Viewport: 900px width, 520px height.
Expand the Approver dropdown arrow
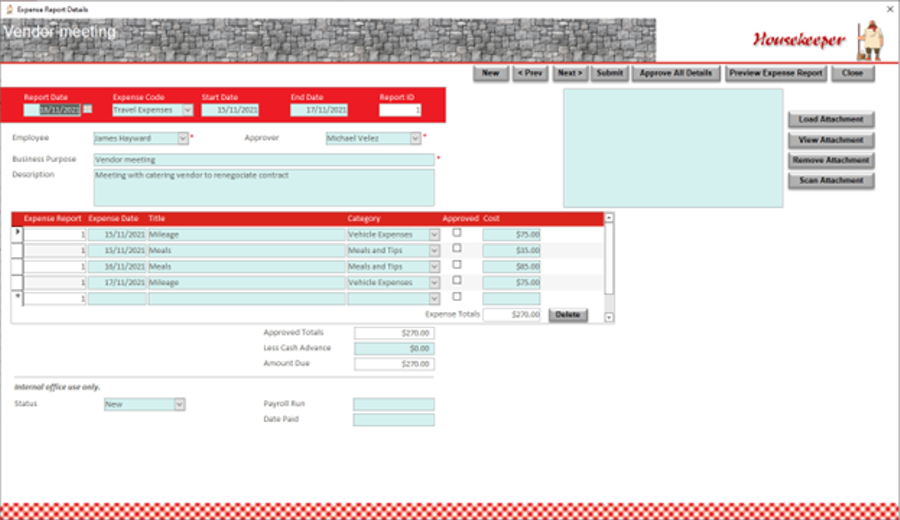(x=415, y=138)
